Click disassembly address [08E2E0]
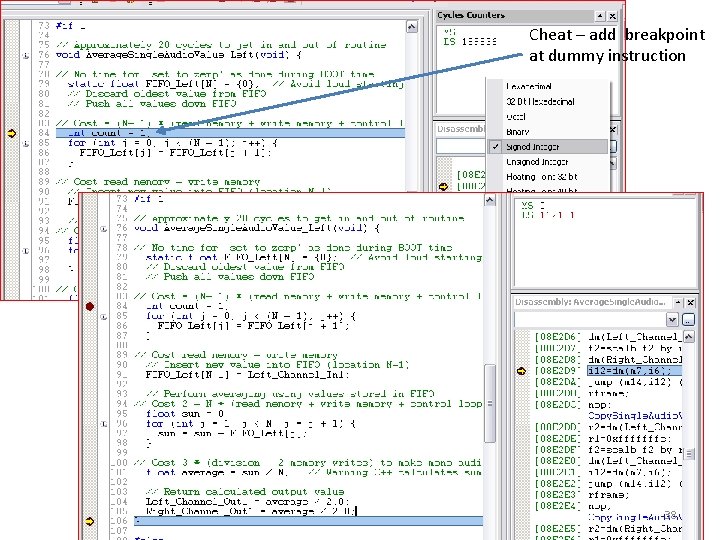Viewport: 720px width, 540px height. tap(557, 461)
